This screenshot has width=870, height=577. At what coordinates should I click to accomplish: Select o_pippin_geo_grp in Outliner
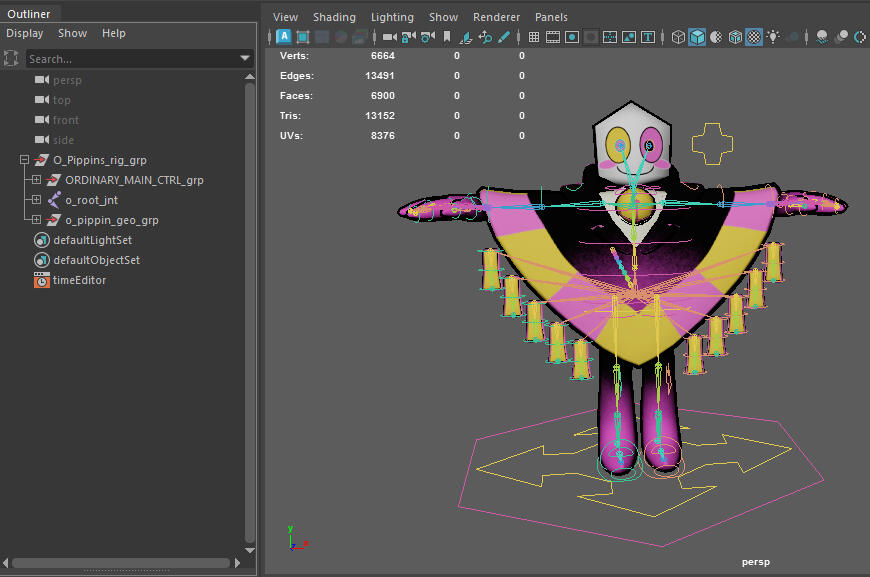pyautogui.click(x=112, y=220)
